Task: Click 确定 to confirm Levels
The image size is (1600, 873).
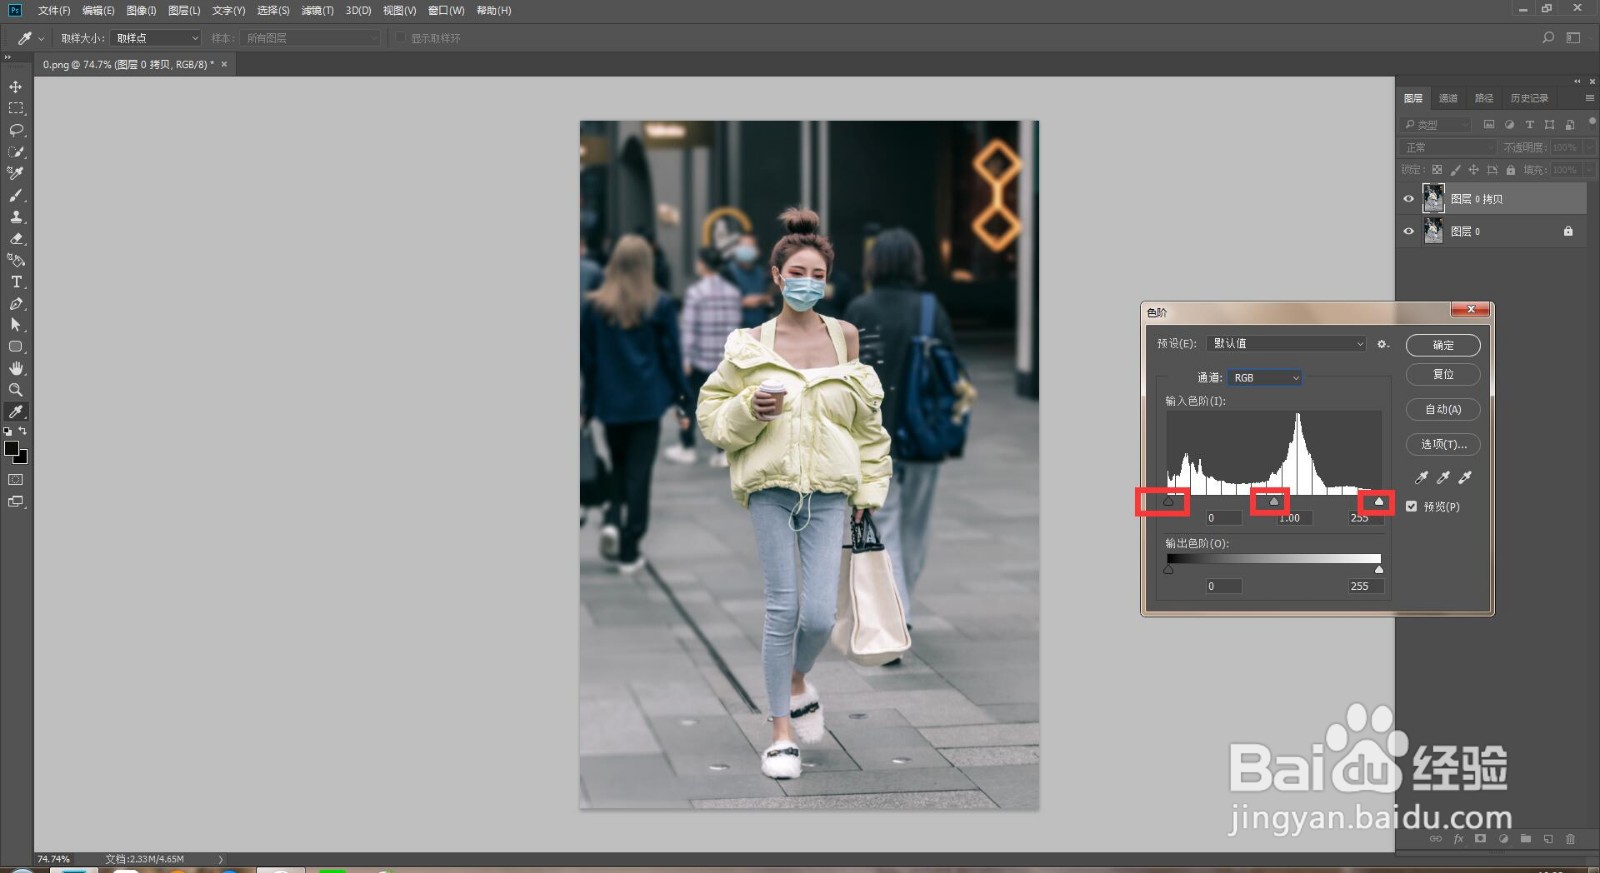Action: [x=1443, y=345]
